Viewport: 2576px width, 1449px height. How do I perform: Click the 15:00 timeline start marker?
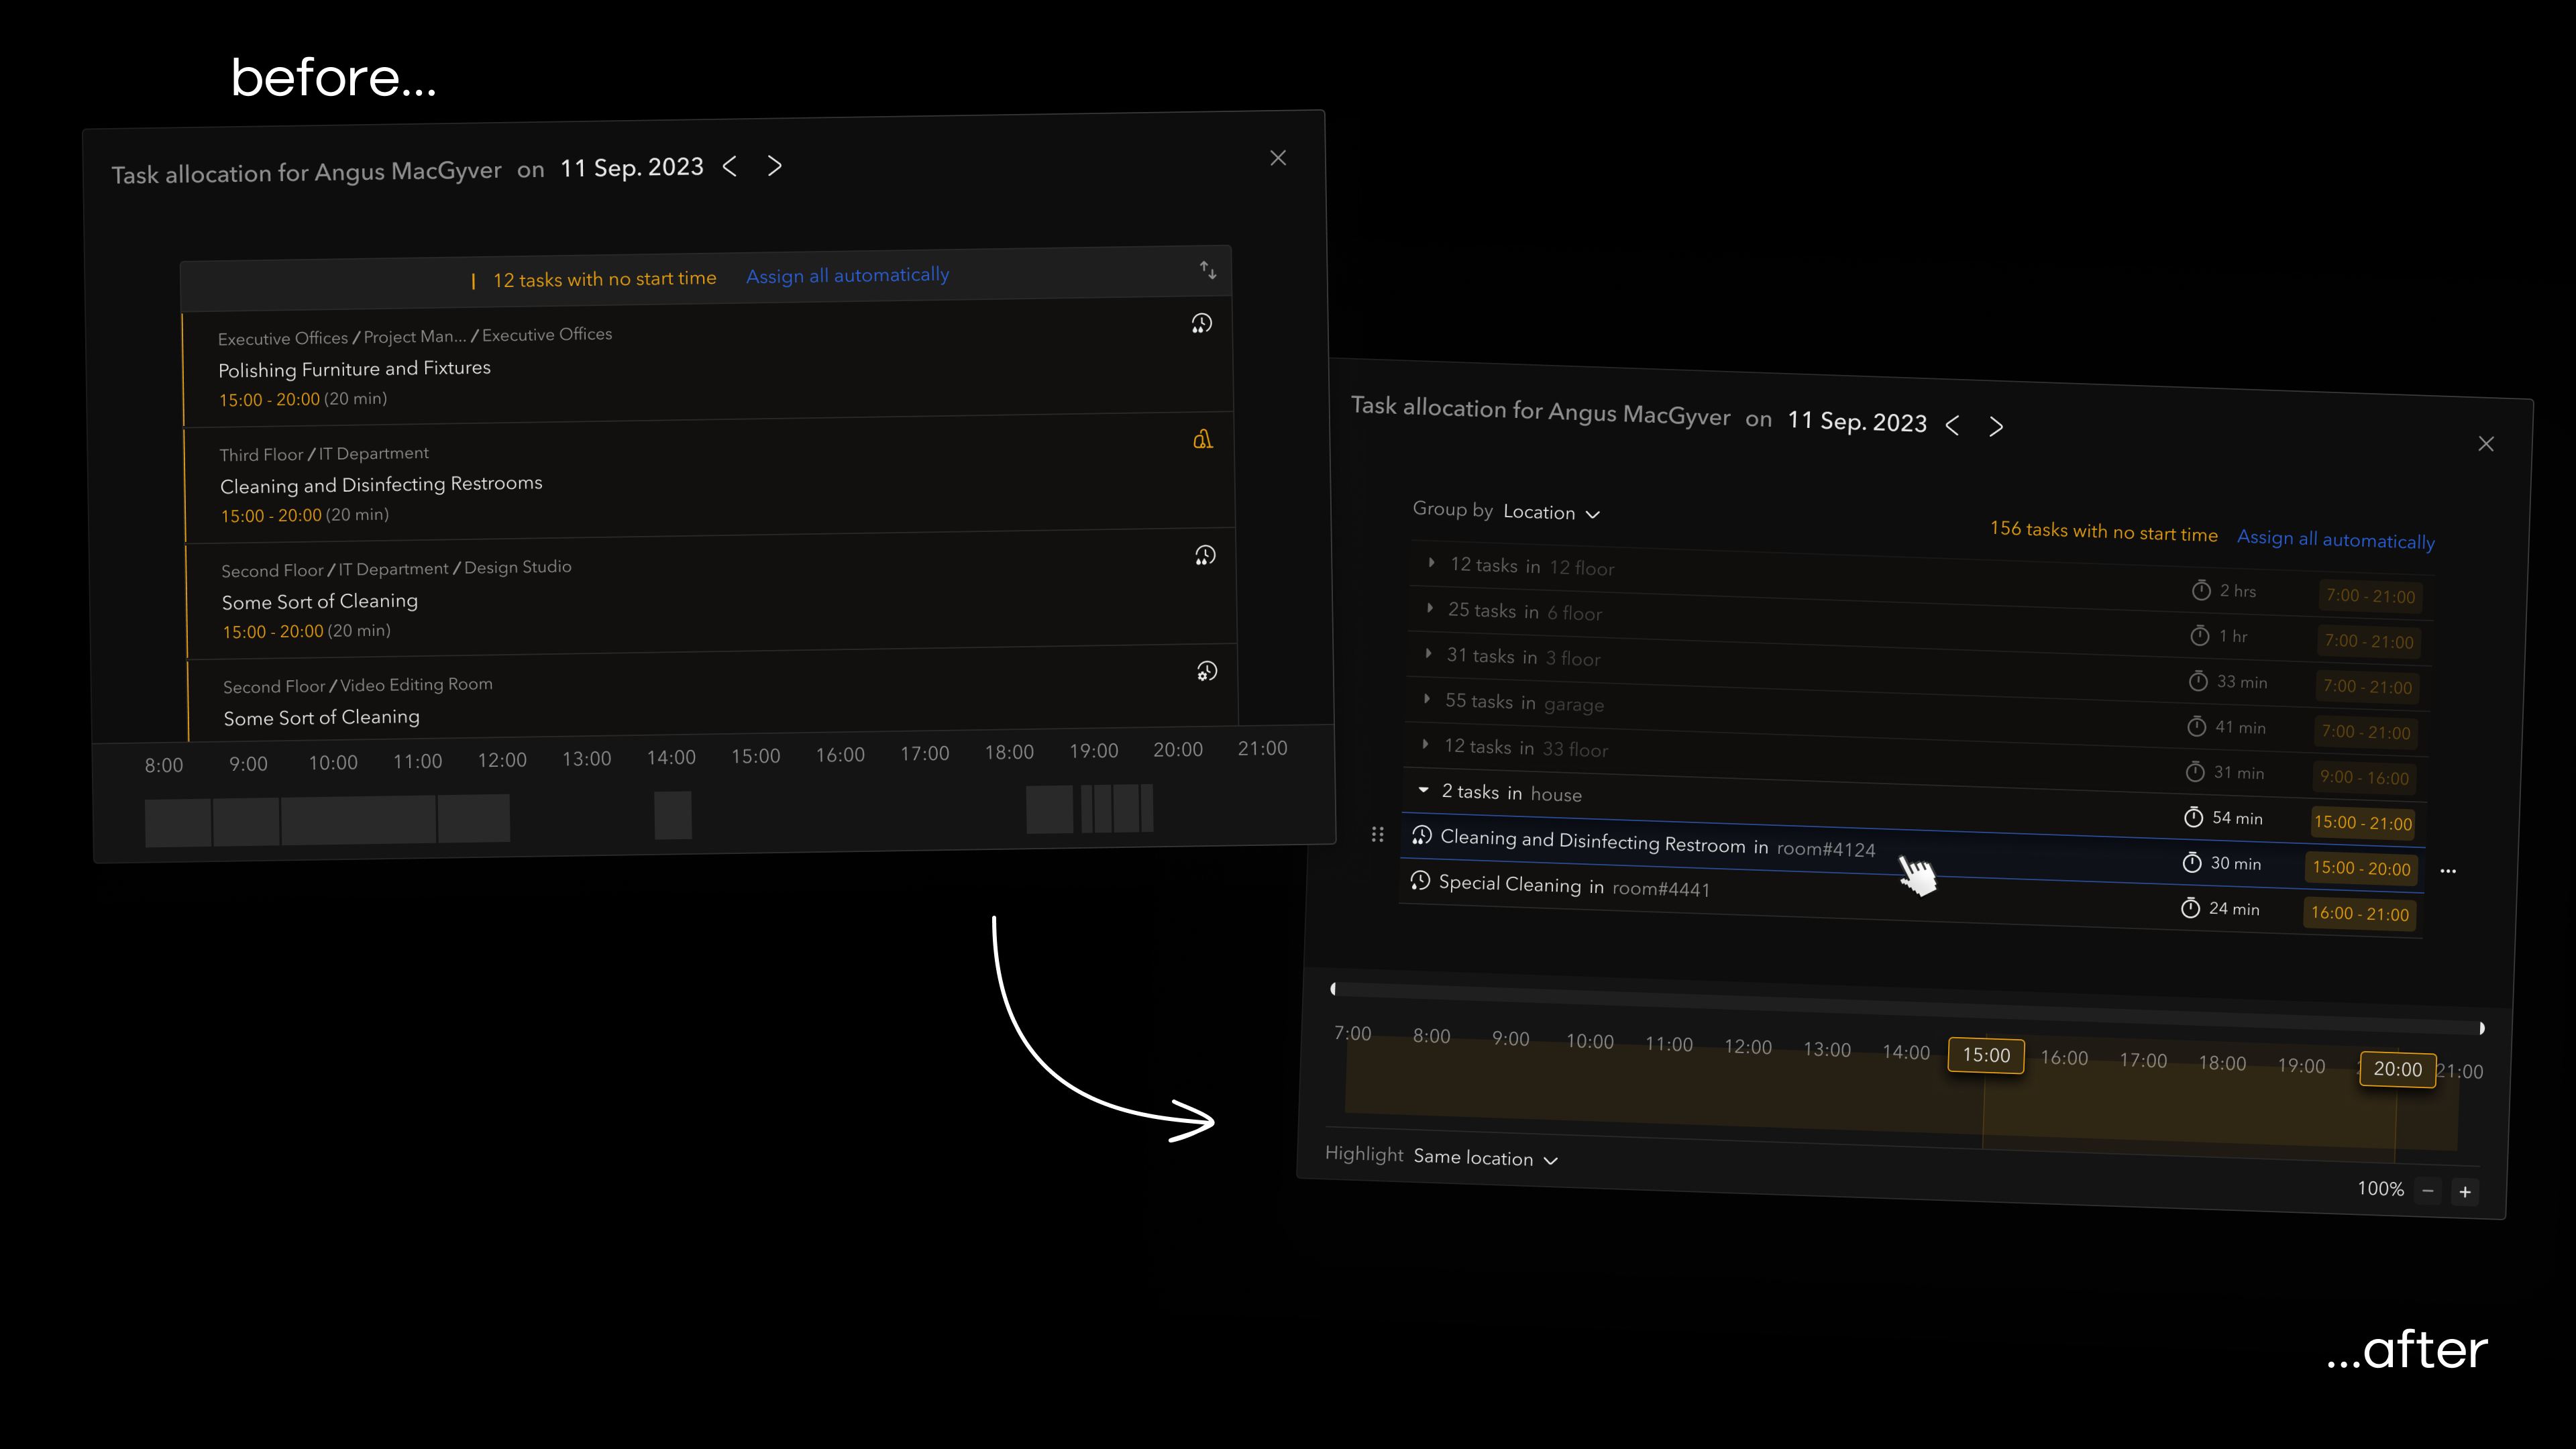pyautogui.click(x=1986, y=1055)
